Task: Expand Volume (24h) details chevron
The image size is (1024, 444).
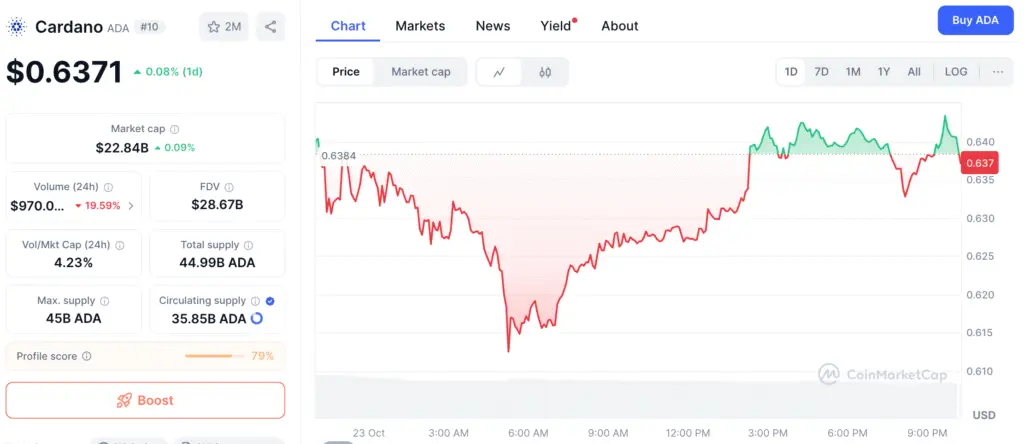Action: pos(131,206)
